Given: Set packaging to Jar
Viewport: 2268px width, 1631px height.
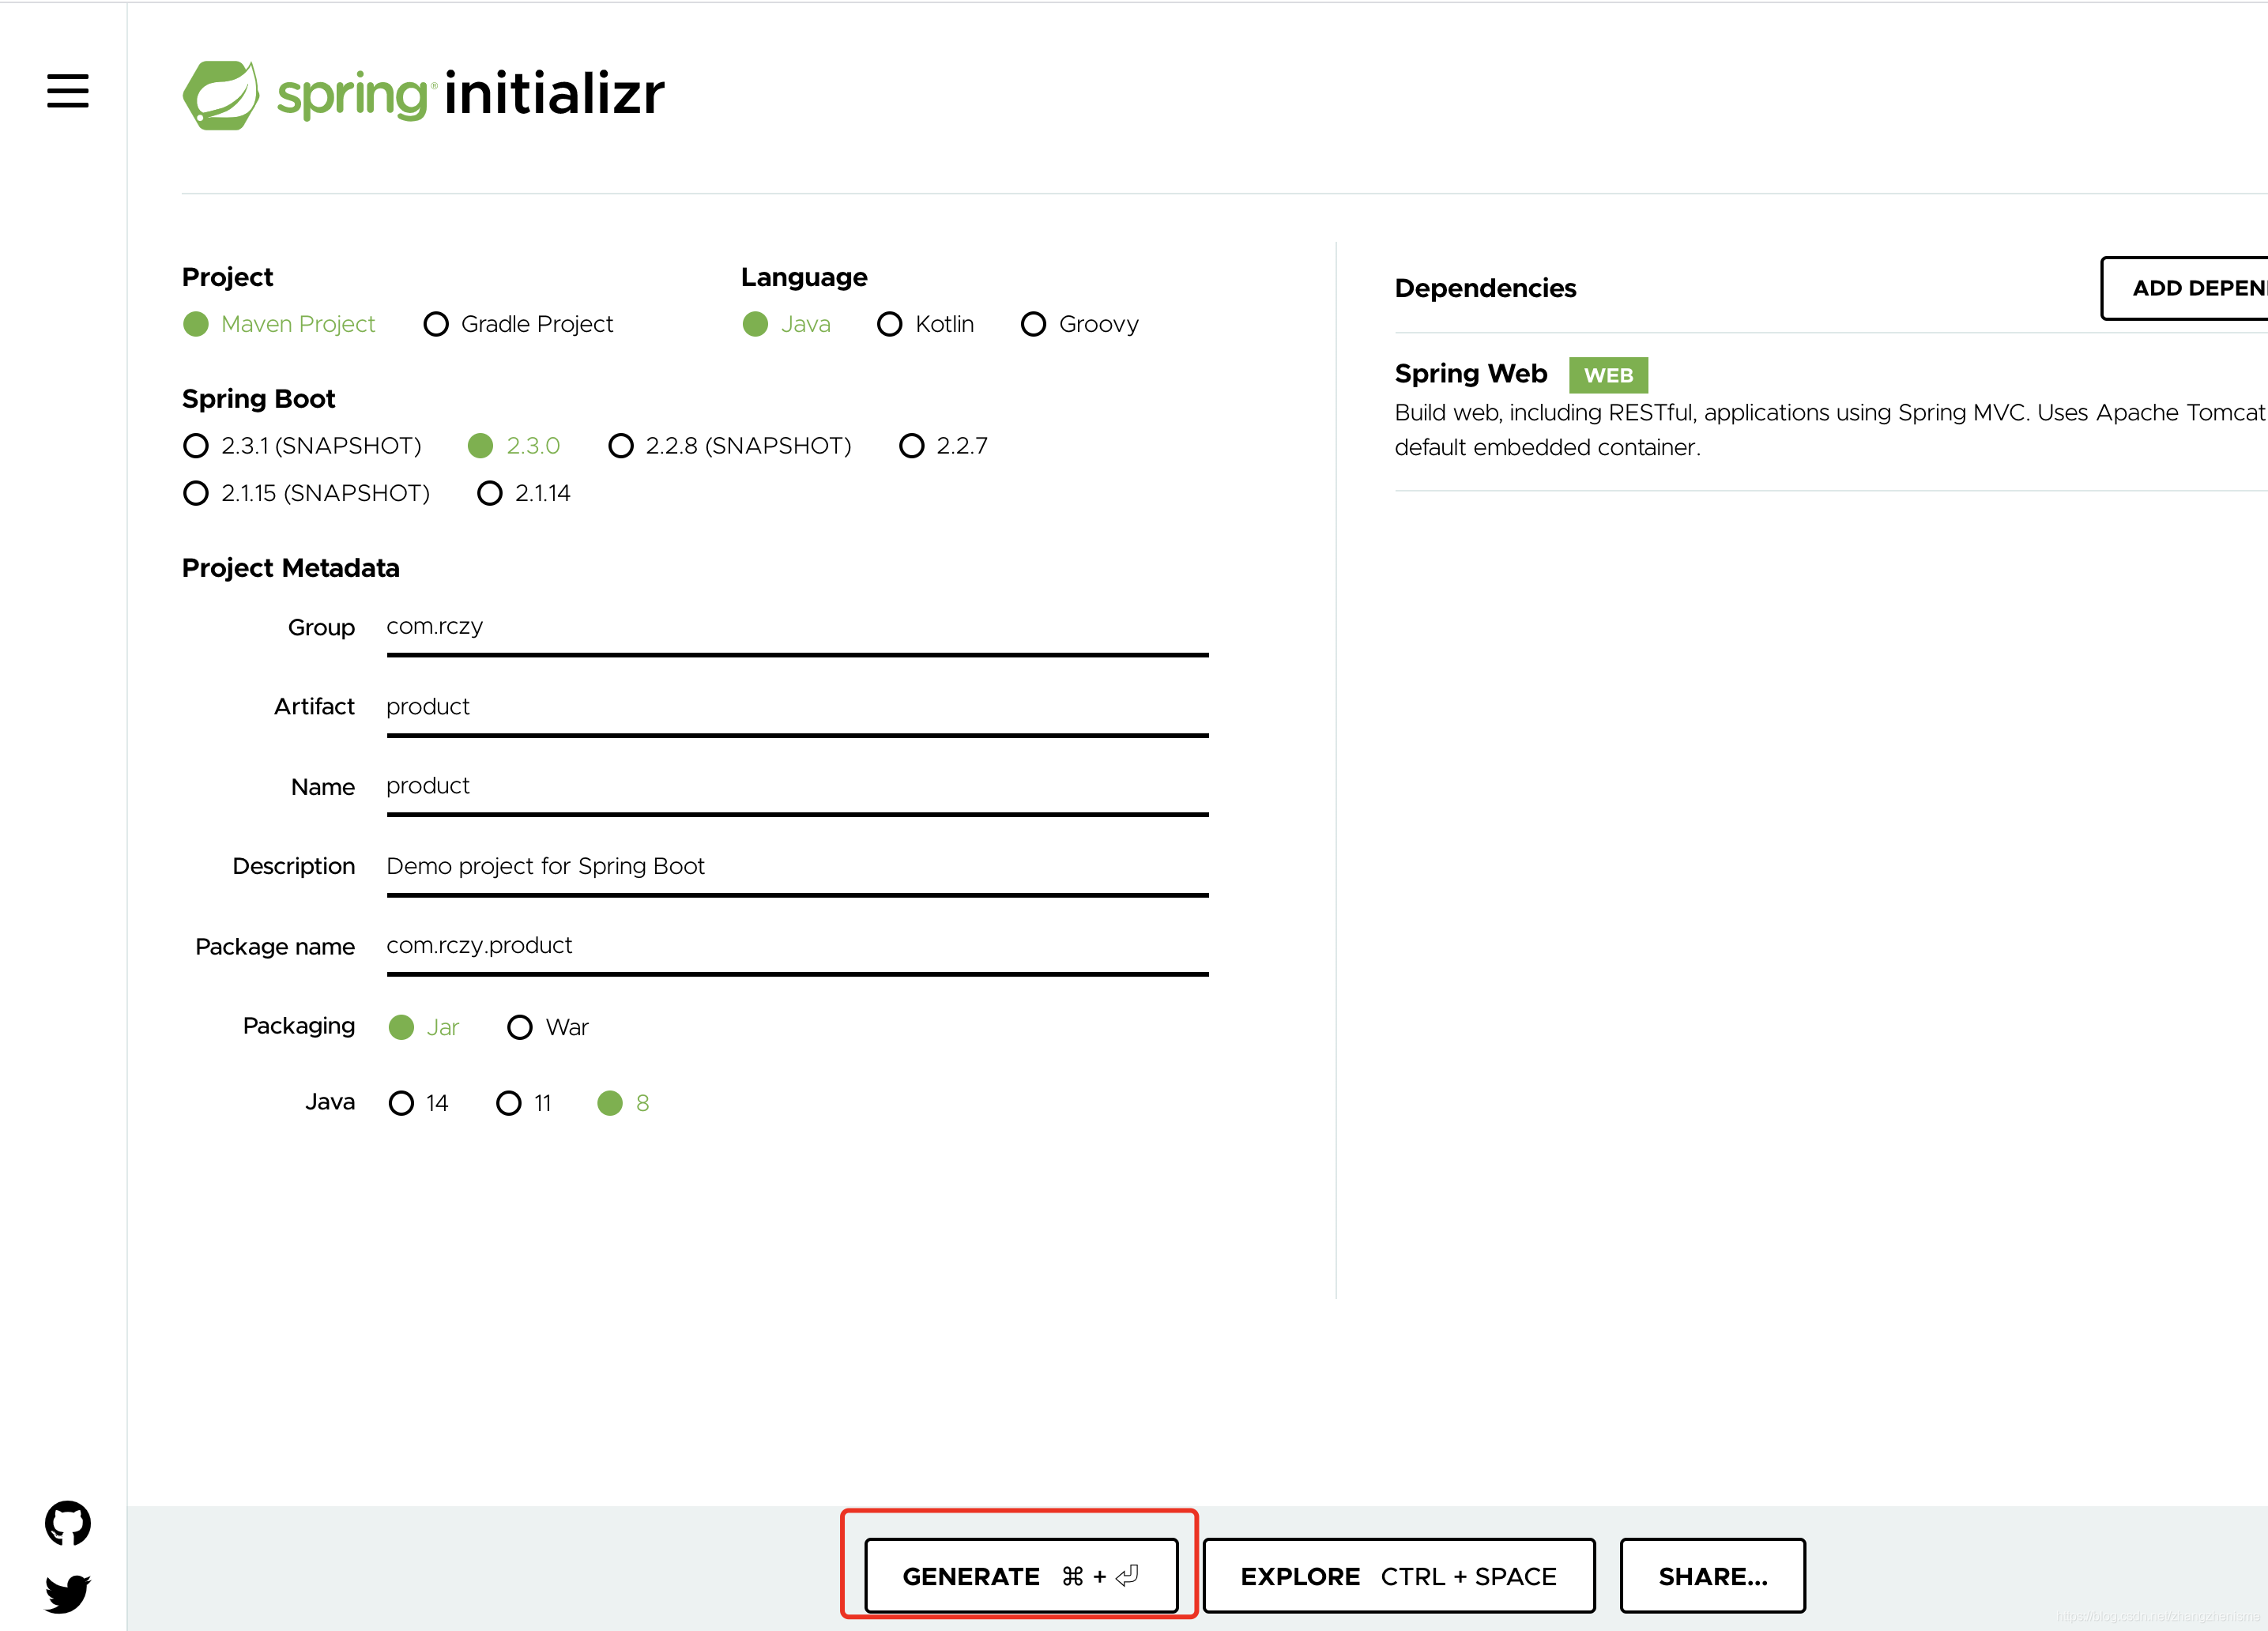Looking at the screenshot, I should 424,1027.
